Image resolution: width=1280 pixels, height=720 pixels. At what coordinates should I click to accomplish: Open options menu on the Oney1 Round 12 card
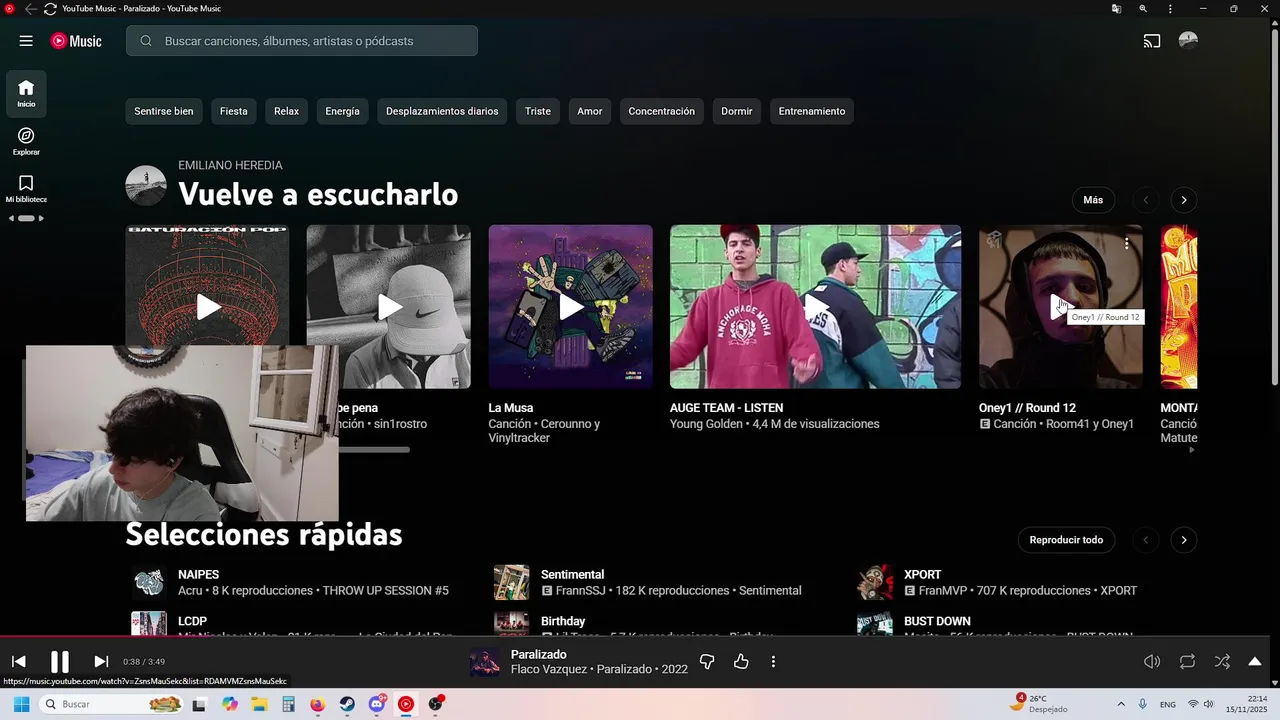click(x=1127, y=243)
